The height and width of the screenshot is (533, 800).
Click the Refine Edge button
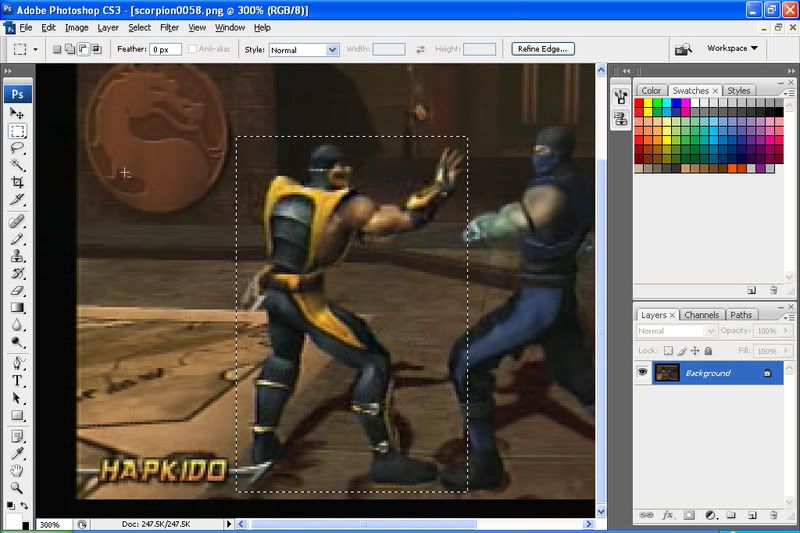[x=543, y=49]
